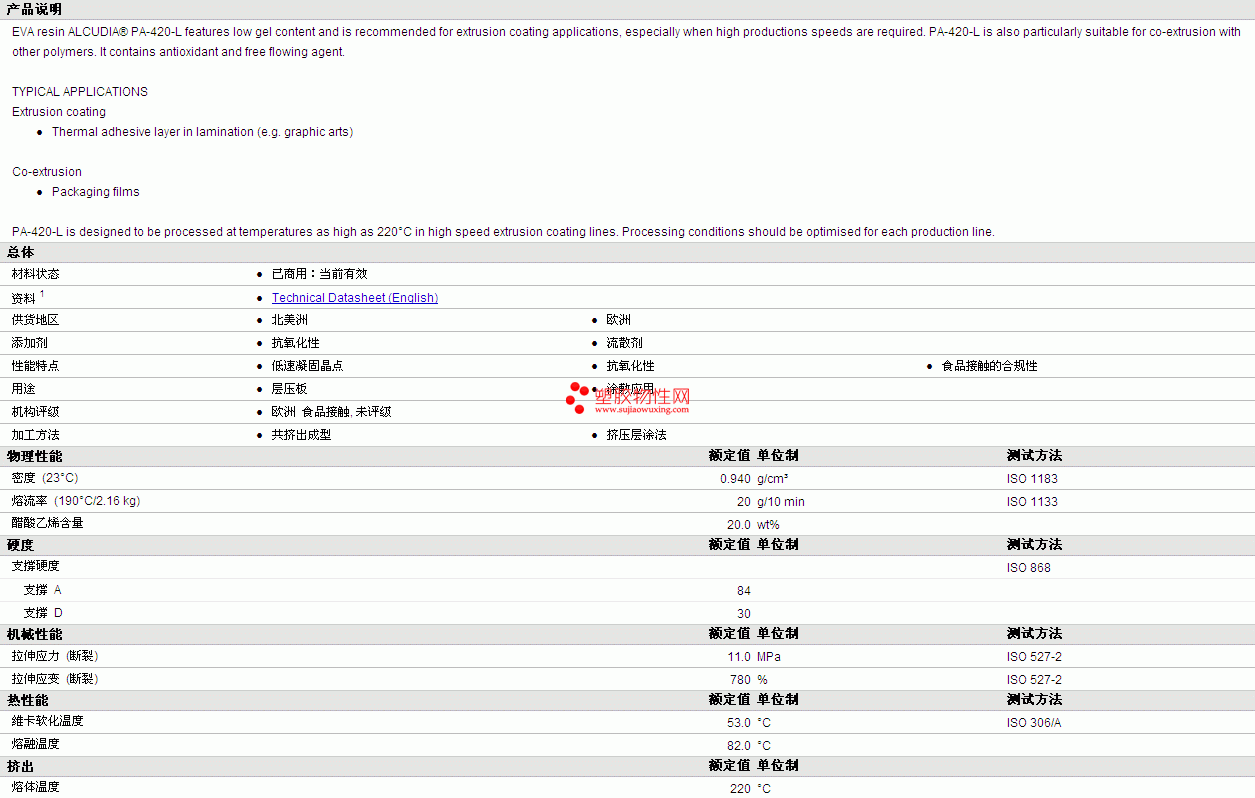Image resolution: width=1255 pixels, height=798 pixels.
Task: Select the melting temperature value 82.0
Action: click(739, 746)
